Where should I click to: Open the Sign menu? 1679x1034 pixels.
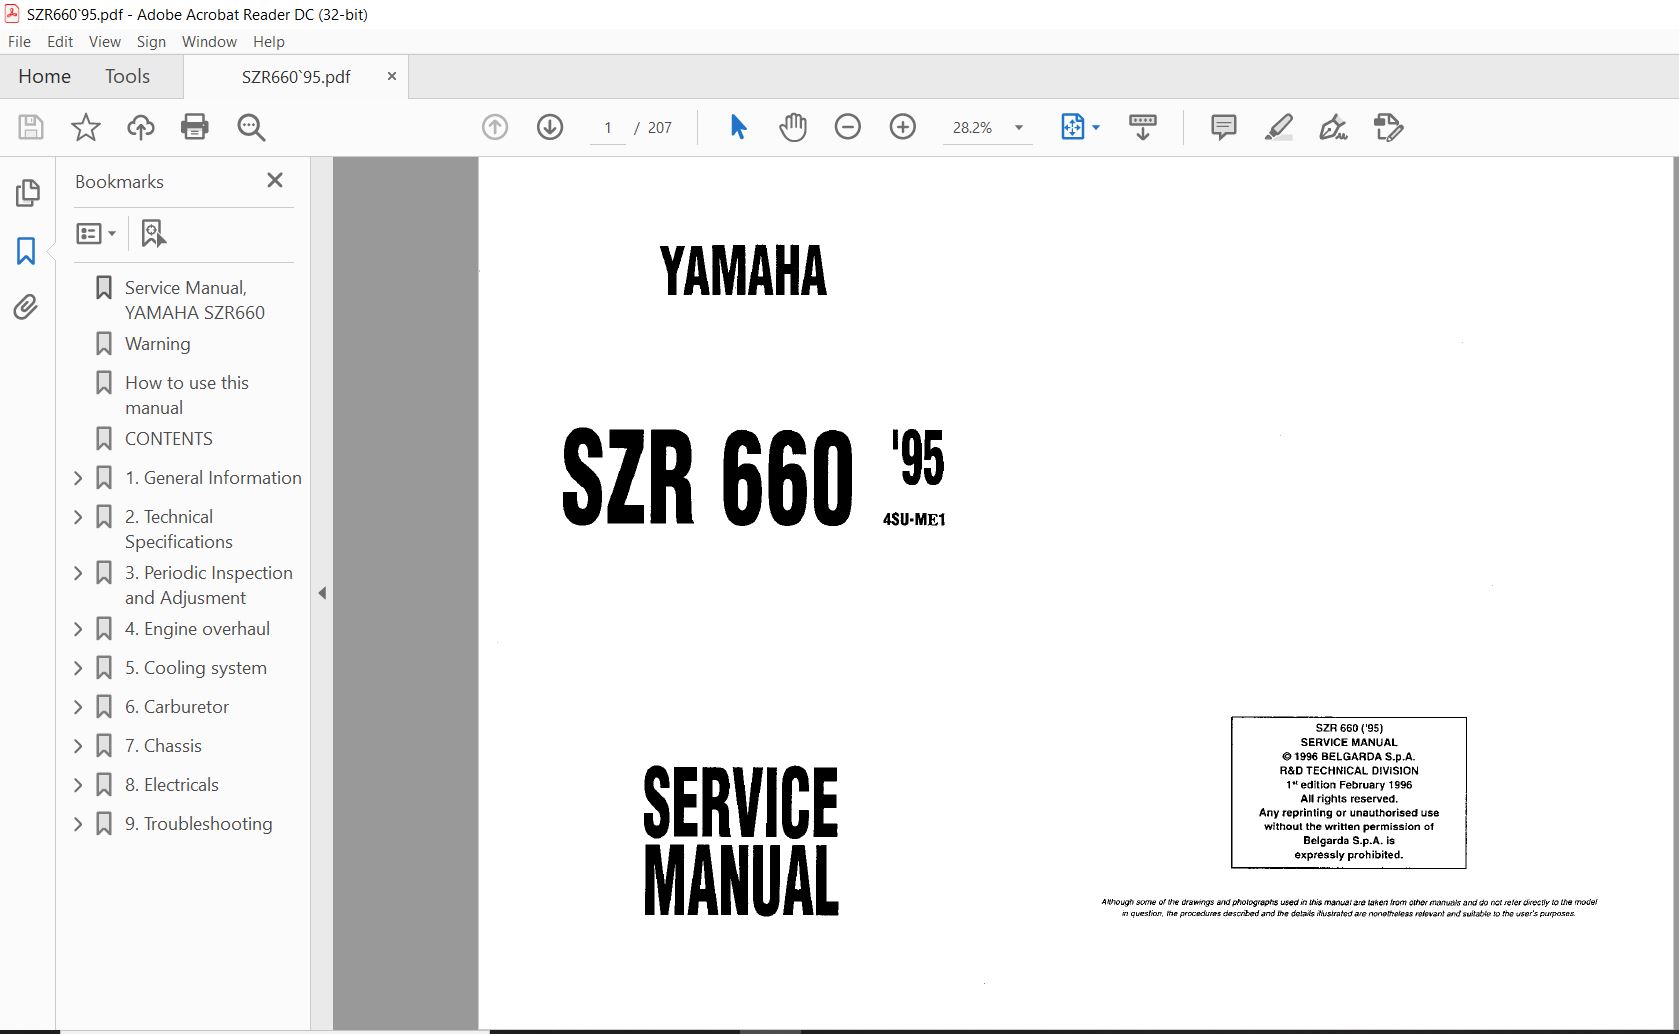tap(151, 41)
